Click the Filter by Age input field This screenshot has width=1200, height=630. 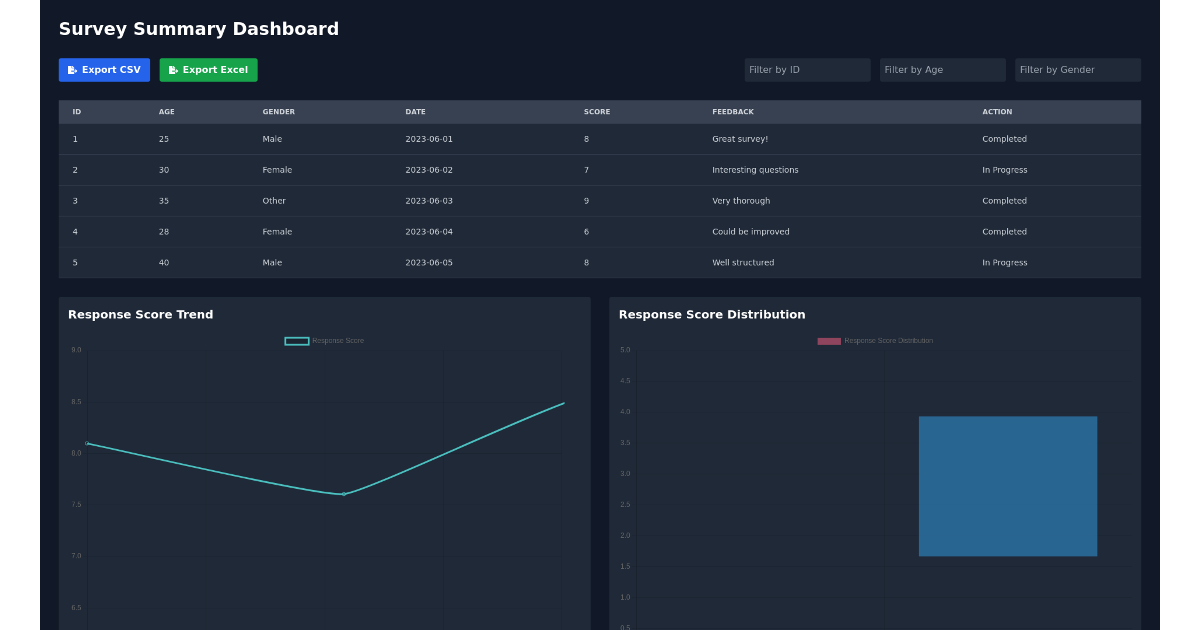point(942,70)
